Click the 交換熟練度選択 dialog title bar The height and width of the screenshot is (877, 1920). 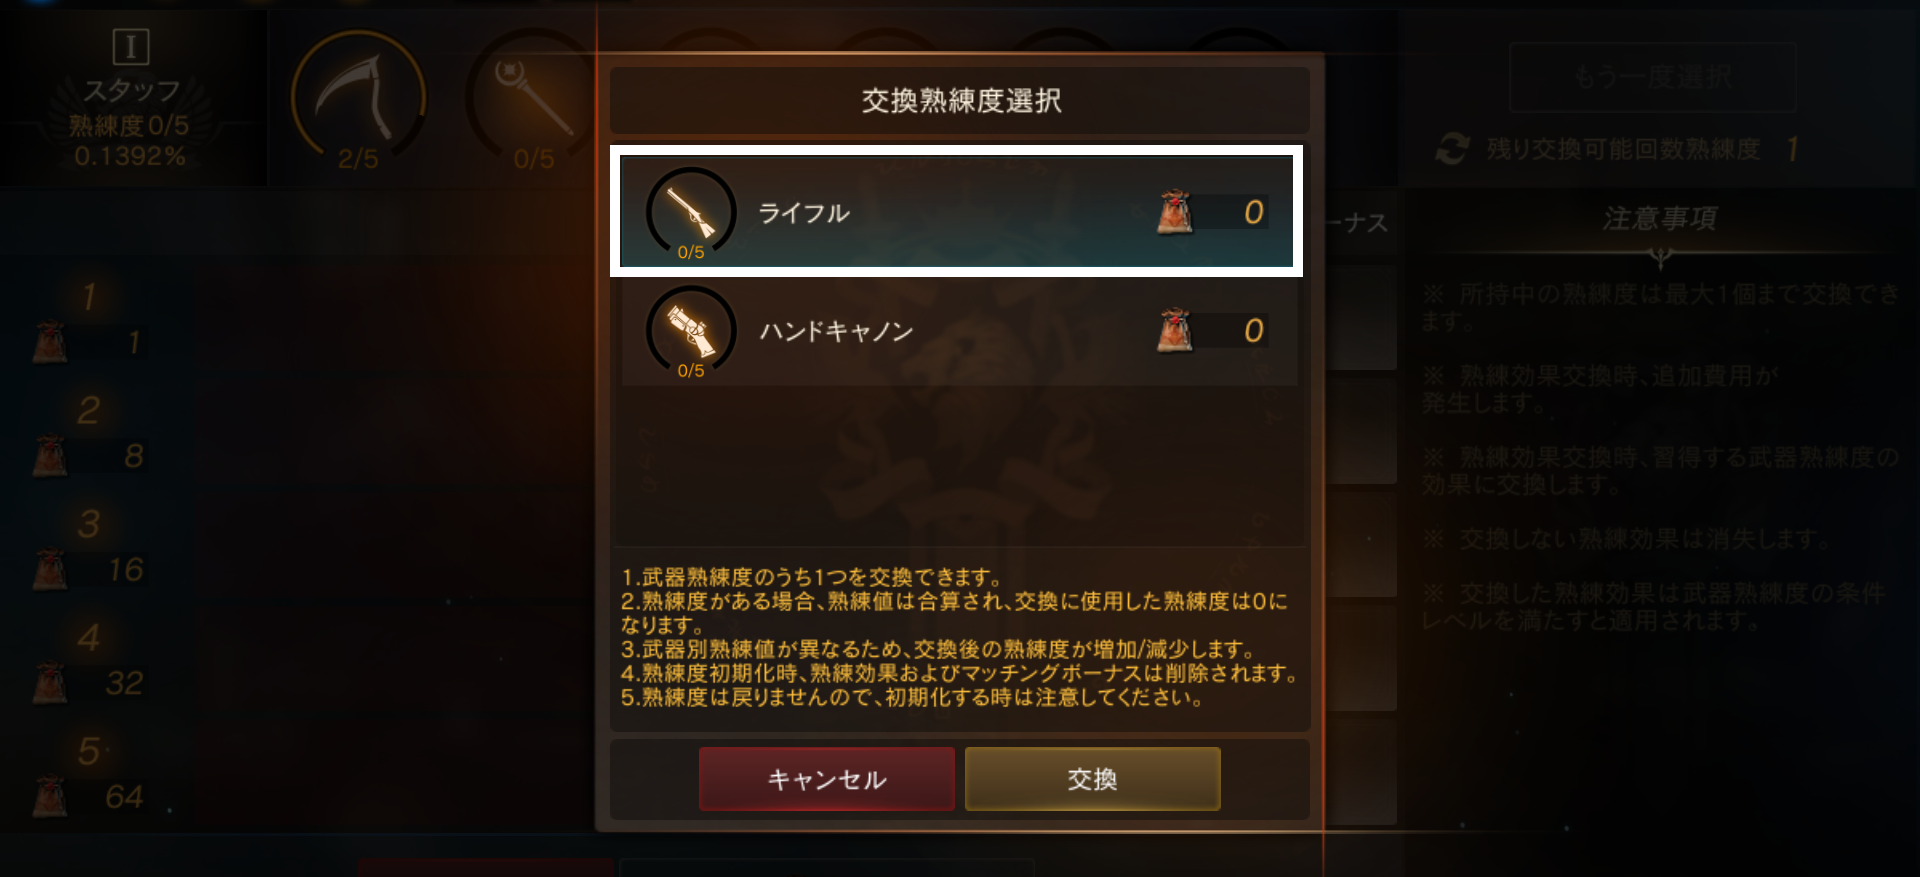[x=960, y=100]
